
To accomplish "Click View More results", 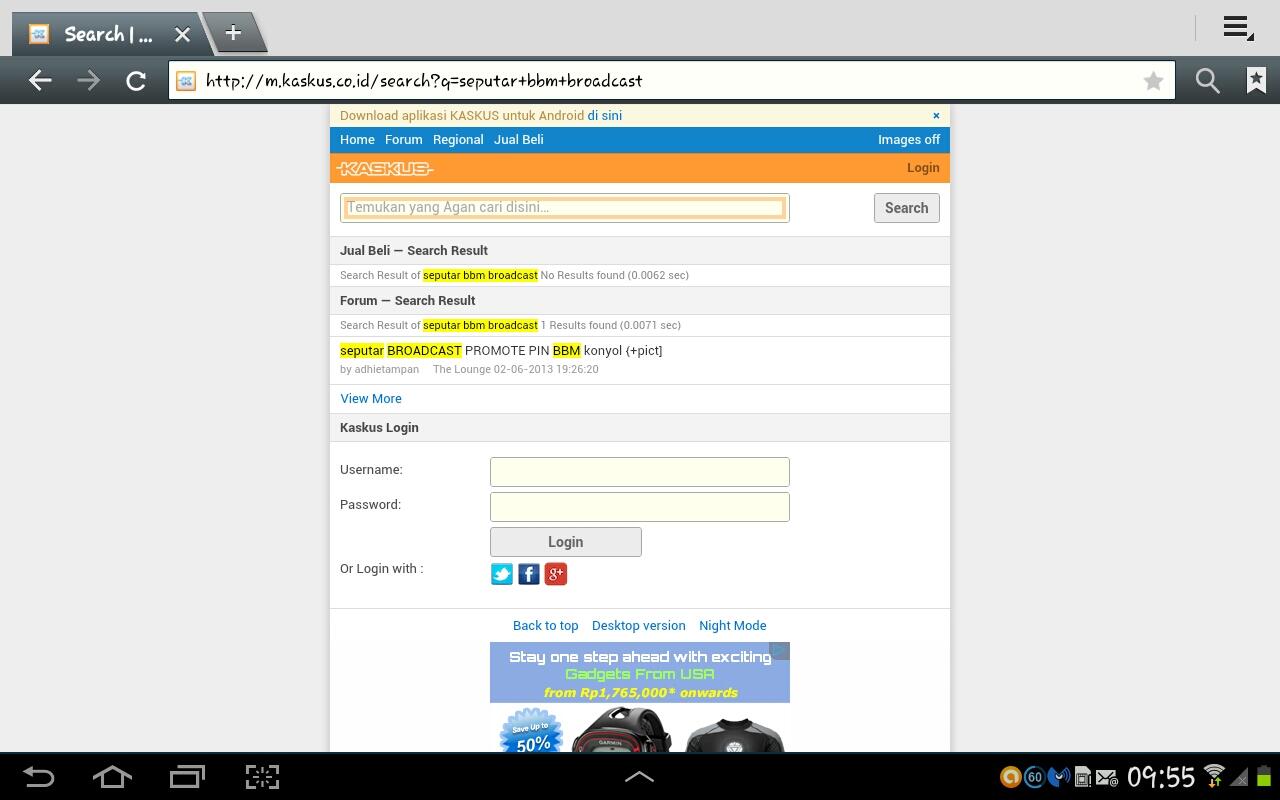I will [371, 398].
